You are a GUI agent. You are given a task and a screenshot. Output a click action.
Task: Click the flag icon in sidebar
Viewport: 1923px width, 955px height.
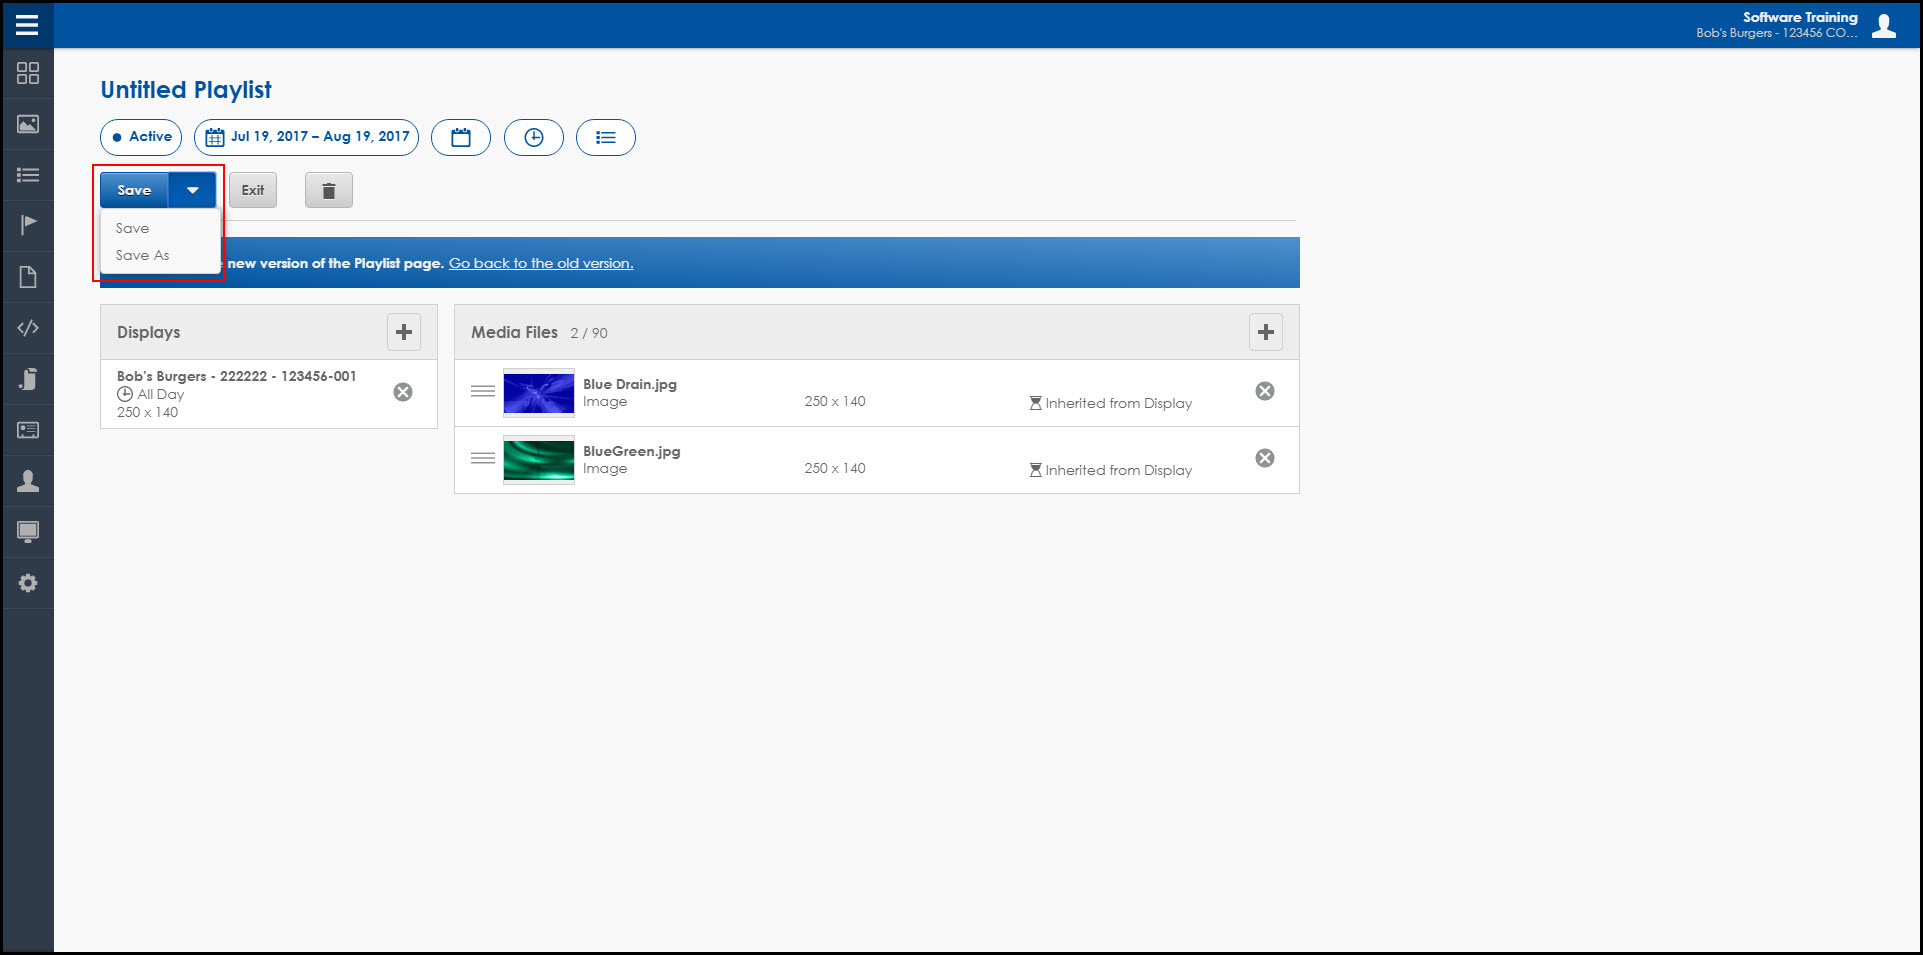click(x=28, y=224)
